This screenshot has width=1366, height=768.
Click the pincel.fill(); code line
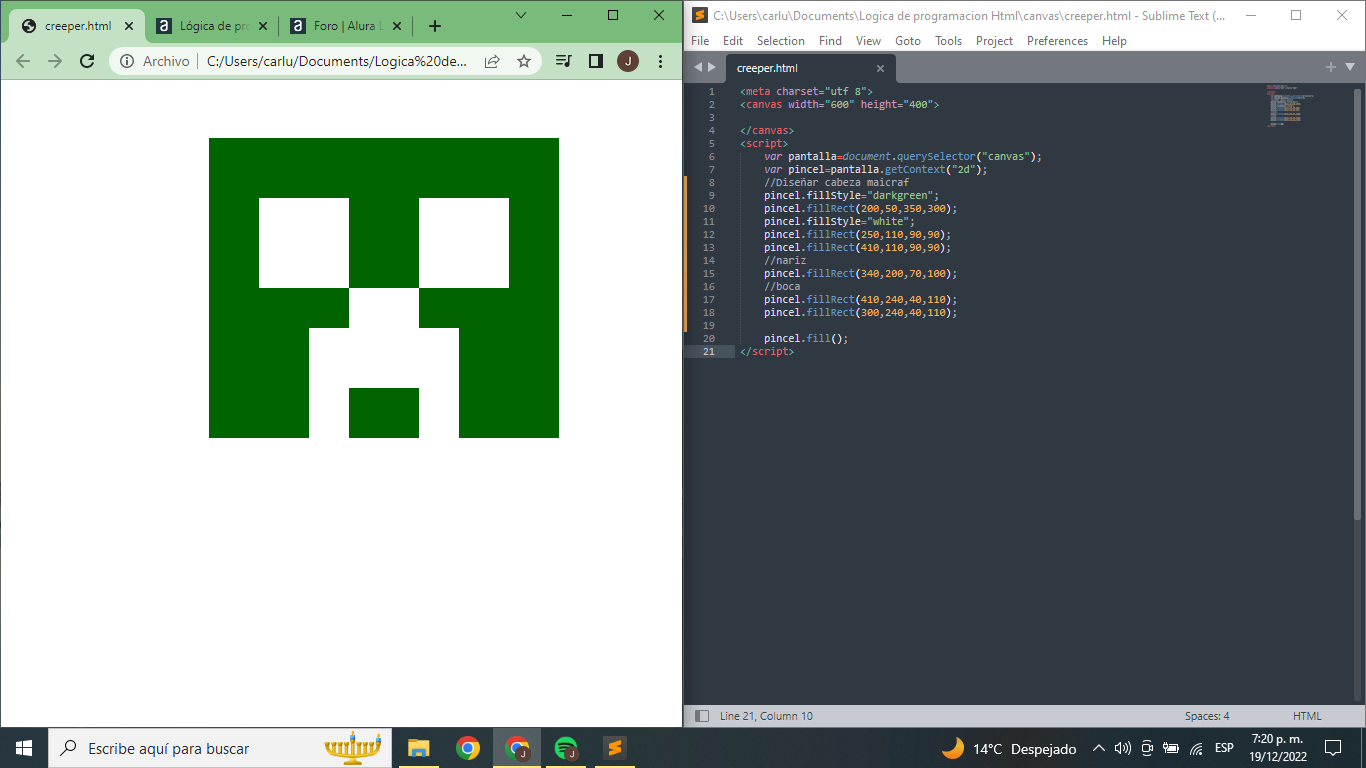805,338
